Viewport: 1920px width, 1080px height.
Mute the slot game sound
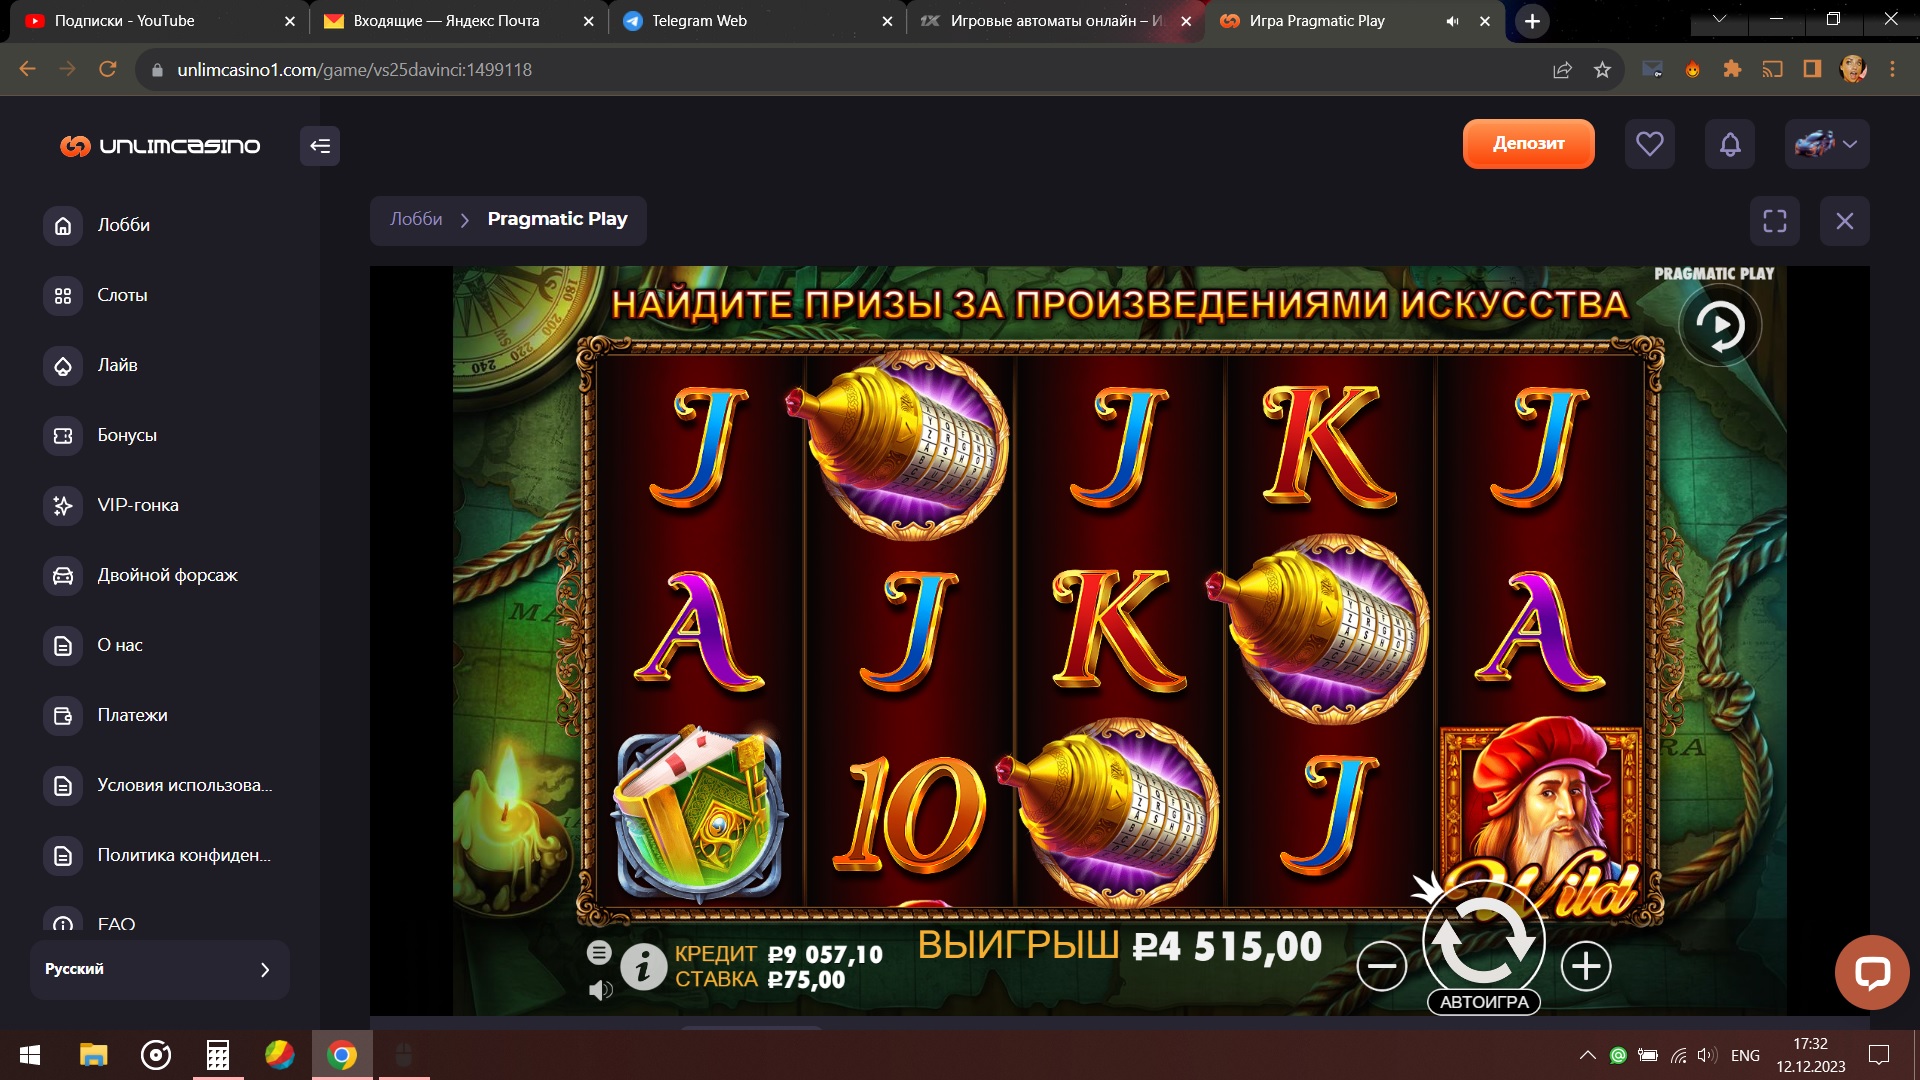pos(600,990)
